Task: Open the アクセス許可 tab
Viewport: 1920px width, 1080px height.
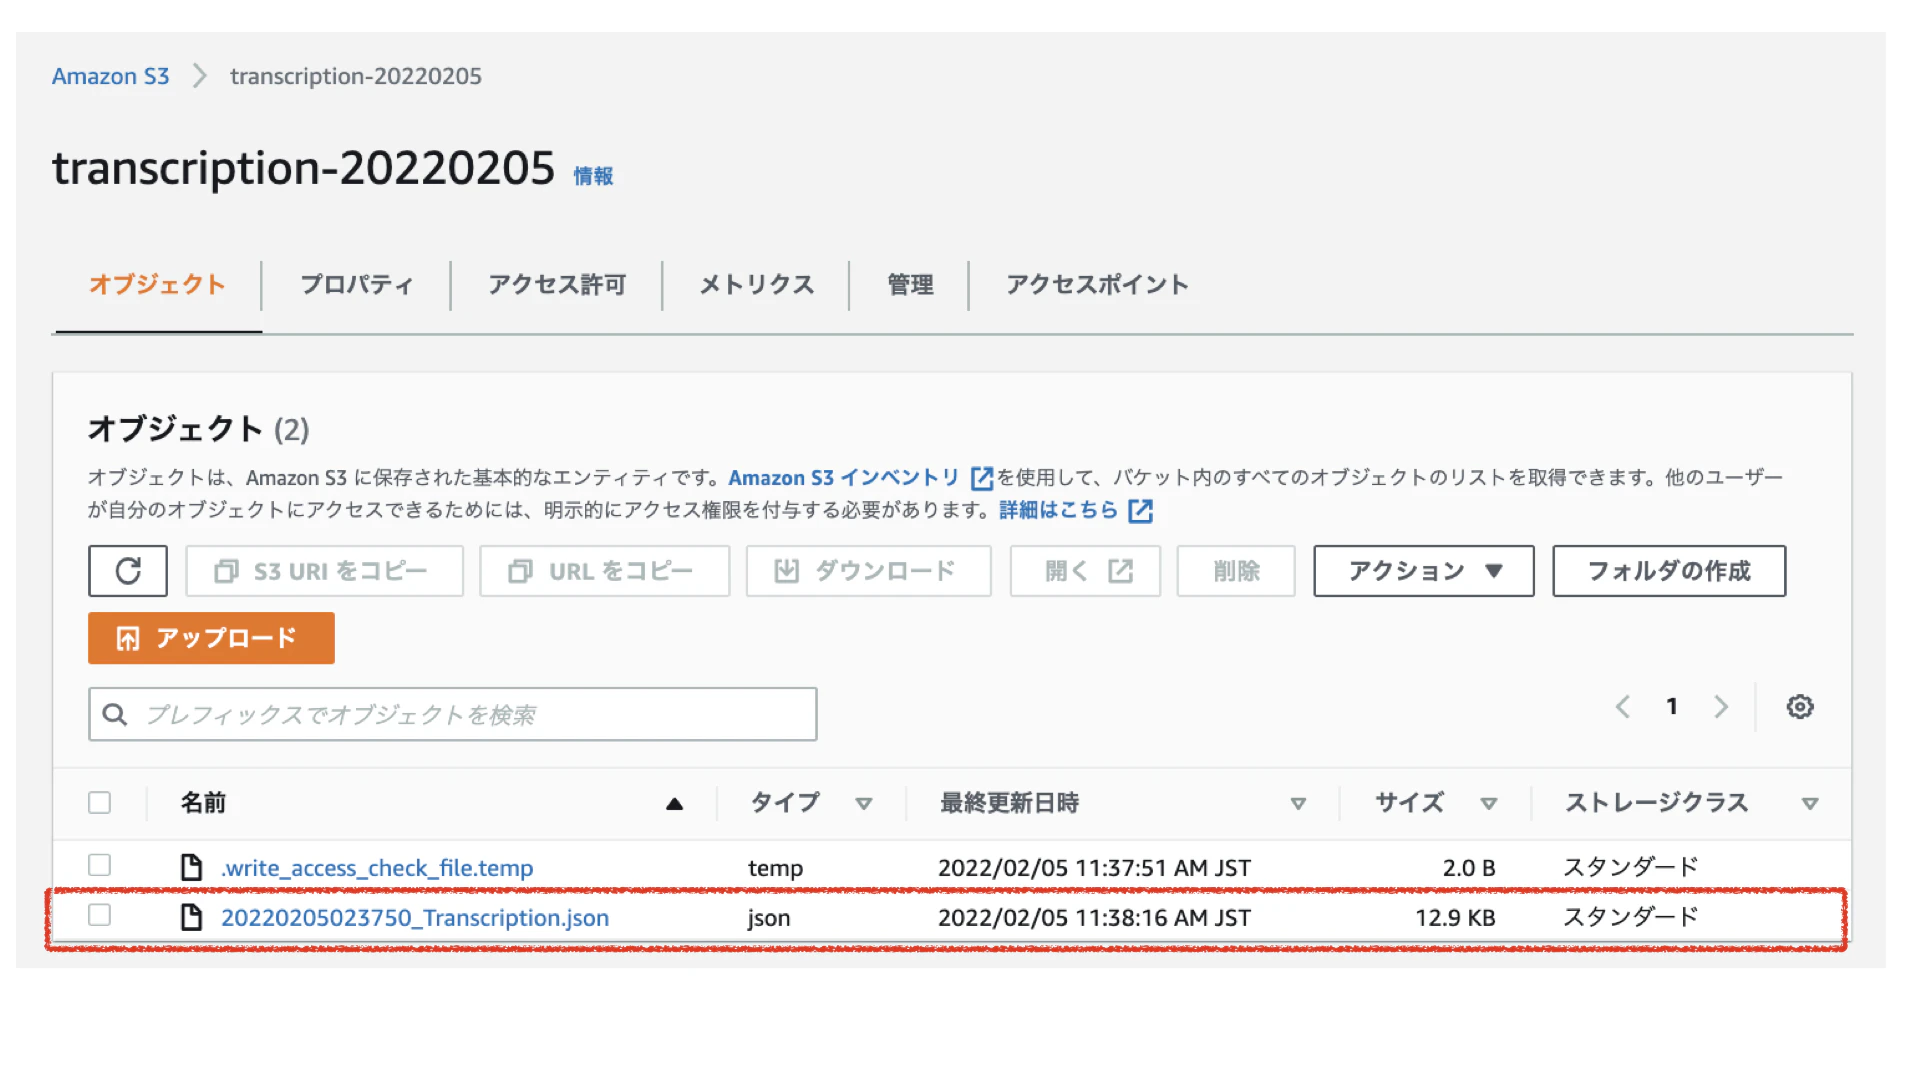Action: [557, 285]
